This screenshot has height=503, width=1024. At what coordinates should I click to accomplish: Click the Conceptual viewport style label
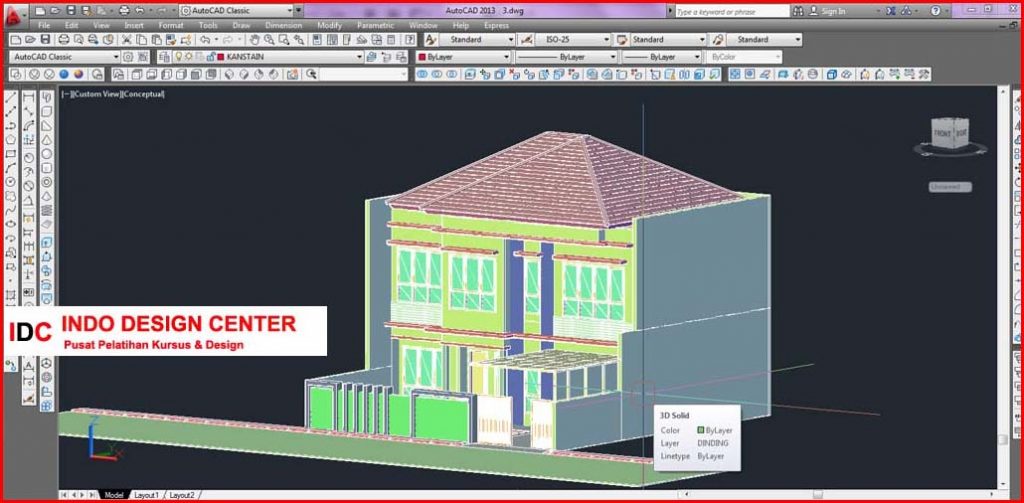coord(143,94)
